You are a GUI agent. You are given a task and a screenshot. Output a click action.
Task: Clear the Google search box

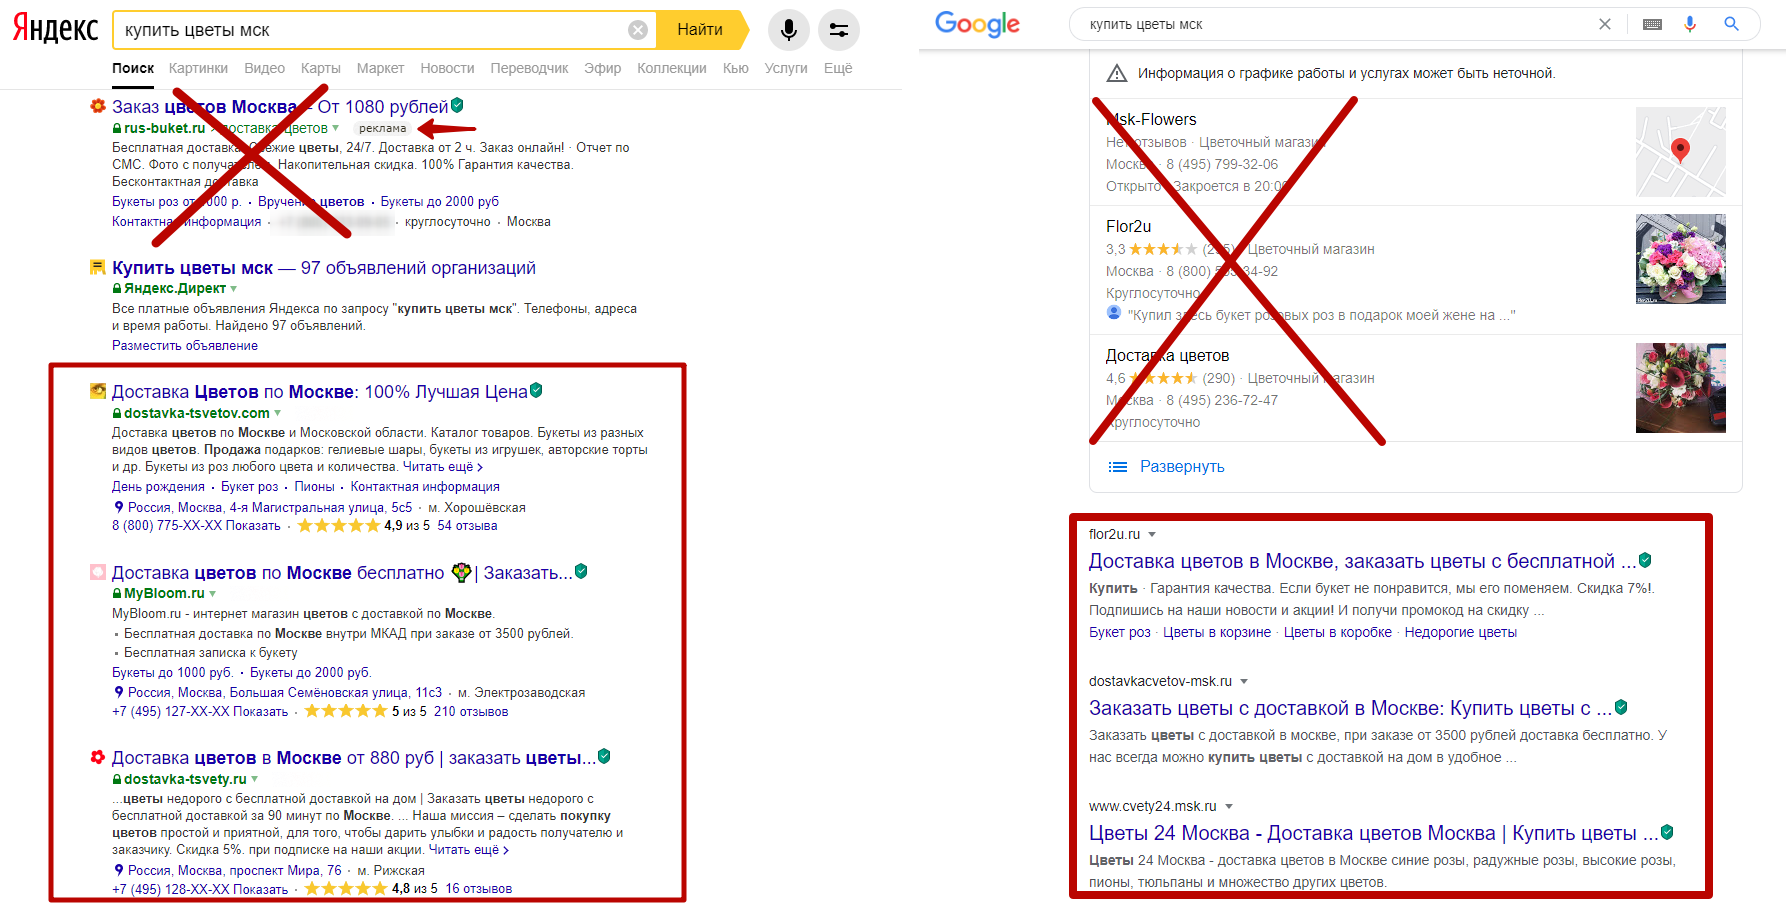tap(1605, 24)
